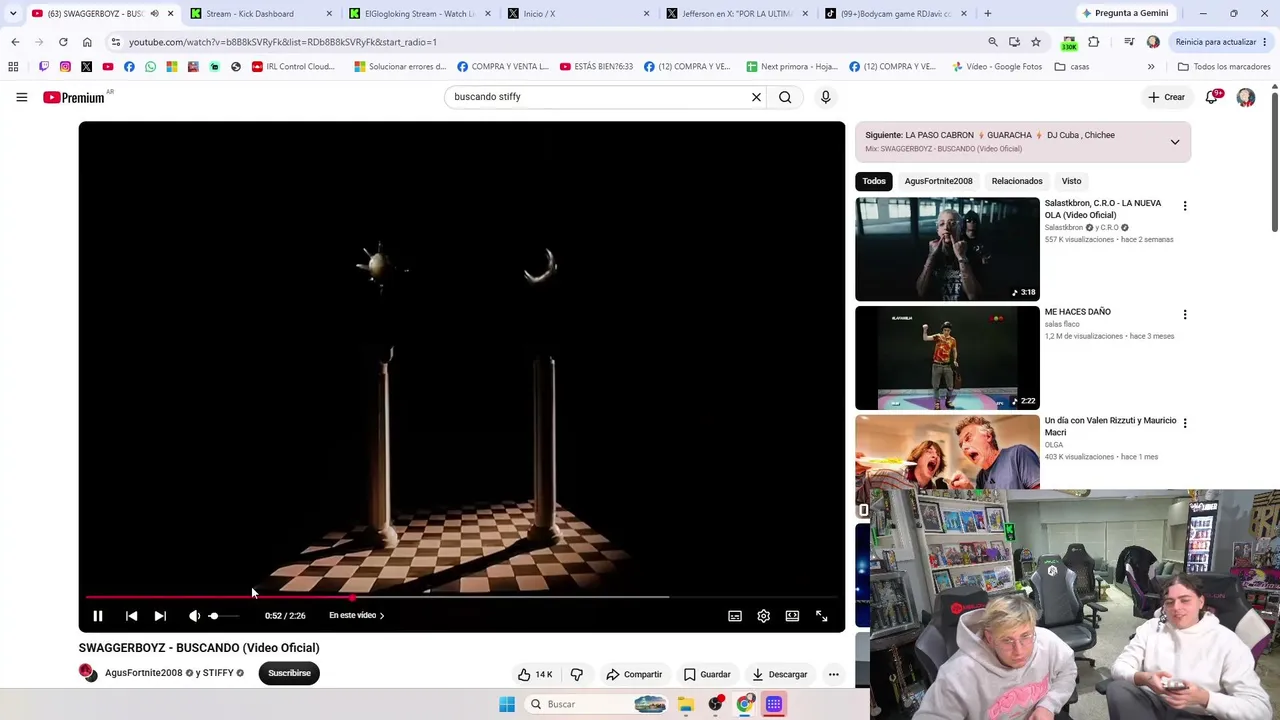Viewport: 1280px width, 720px height.
Task: Select the 'Todos' filter chip
Action: click(x=874, y=181)
